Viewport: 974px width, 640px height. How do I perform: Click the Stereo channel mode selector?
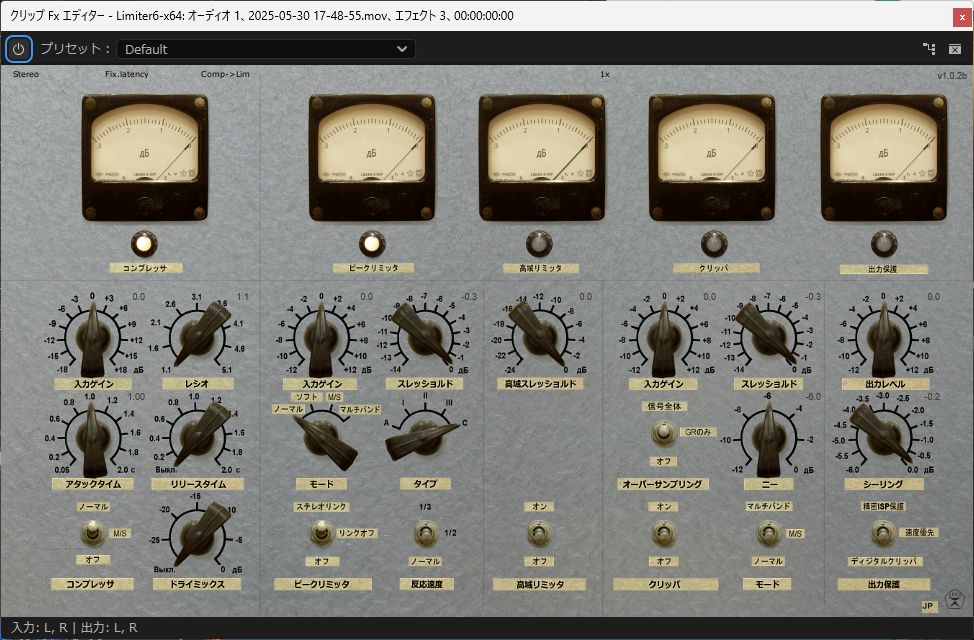pyautogui.click(x=26, y=74)
